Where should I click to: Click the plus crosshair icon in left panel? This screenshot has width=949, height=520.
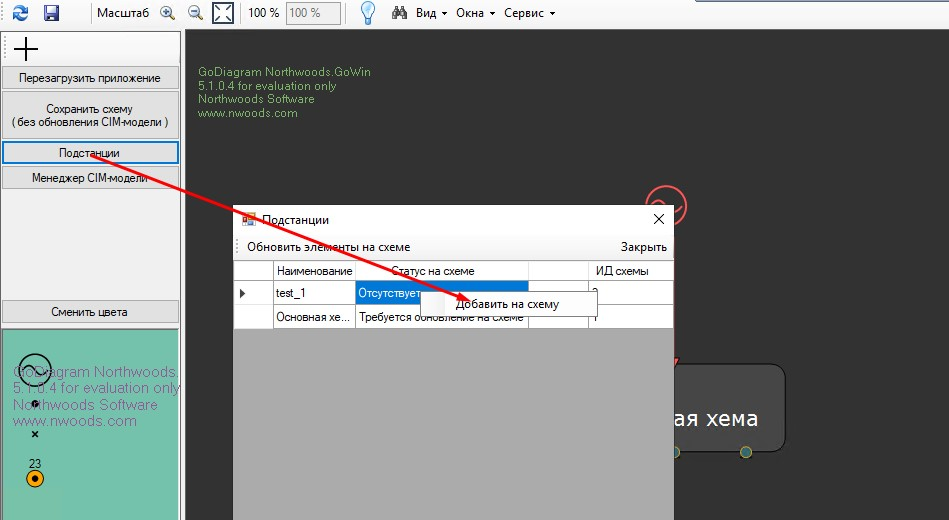click(x=26, y=49)
